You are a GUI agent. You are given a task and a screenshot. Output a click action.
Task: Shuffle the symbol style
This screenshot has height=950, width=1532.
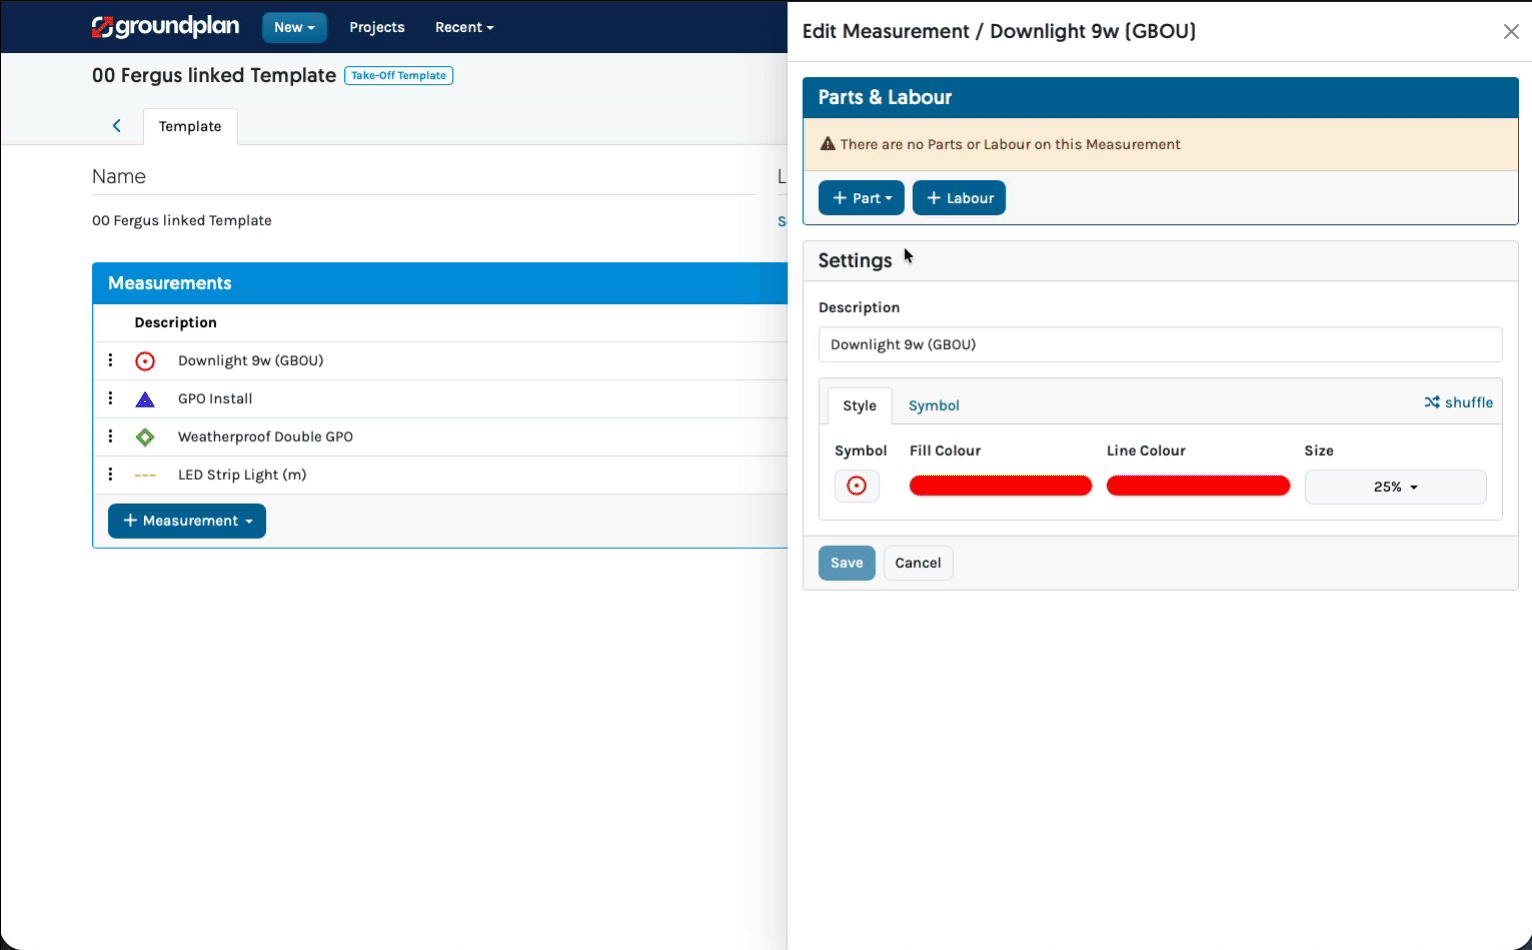tap(1458, 402)
